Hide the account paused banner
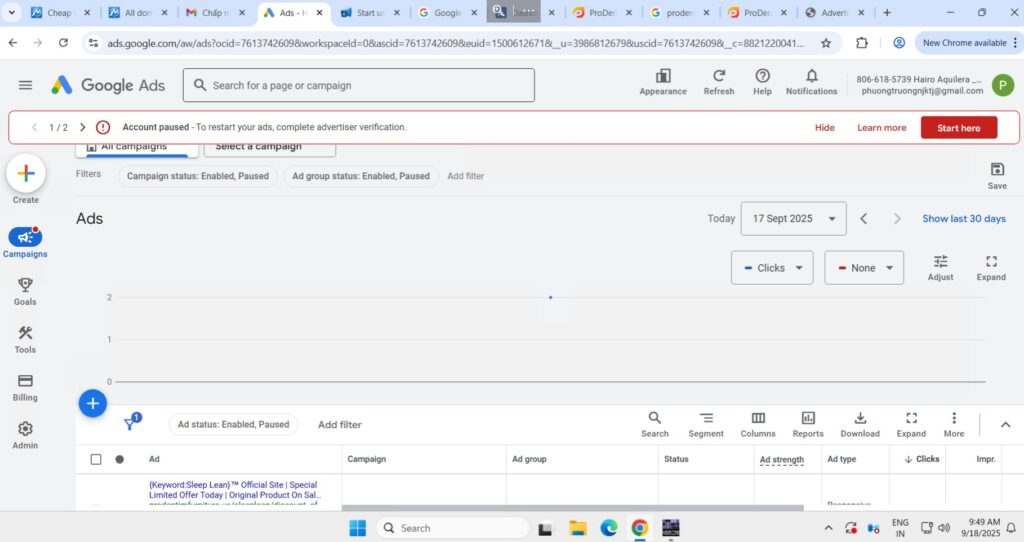 pos(824,128)
